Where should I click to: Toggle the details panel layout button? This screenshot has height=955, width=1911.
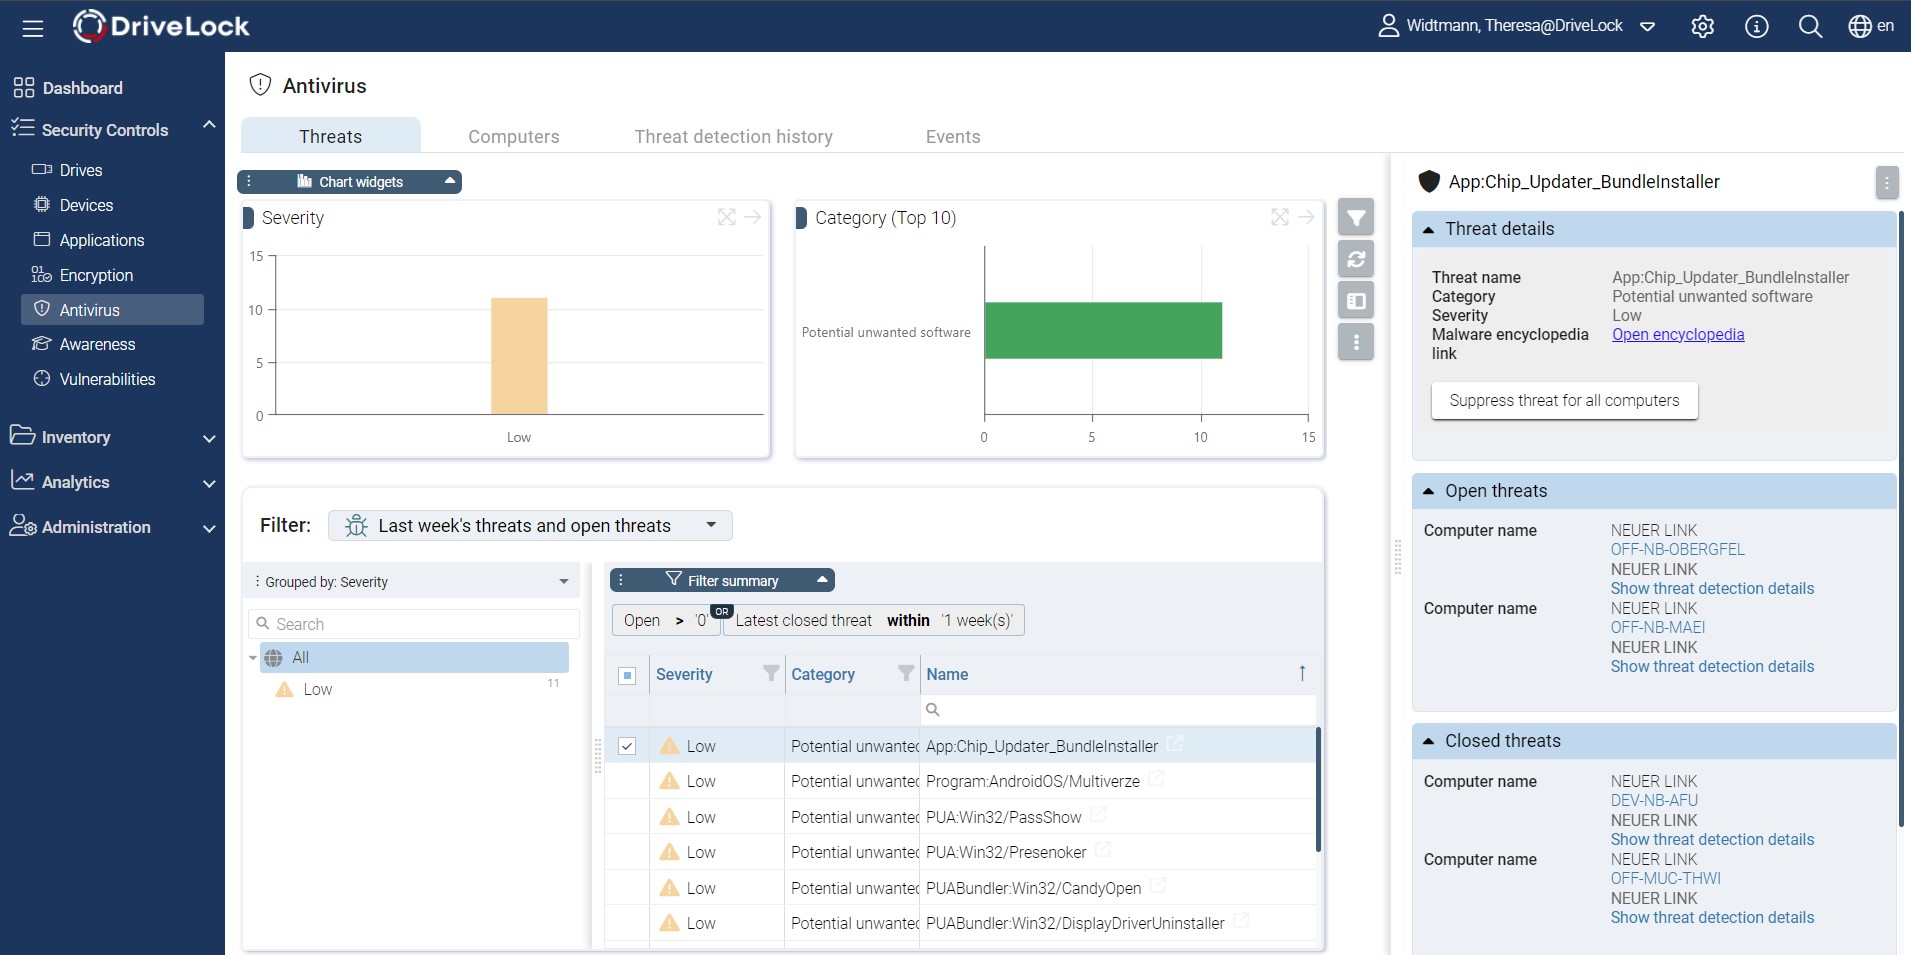[x=1356, y=300]
